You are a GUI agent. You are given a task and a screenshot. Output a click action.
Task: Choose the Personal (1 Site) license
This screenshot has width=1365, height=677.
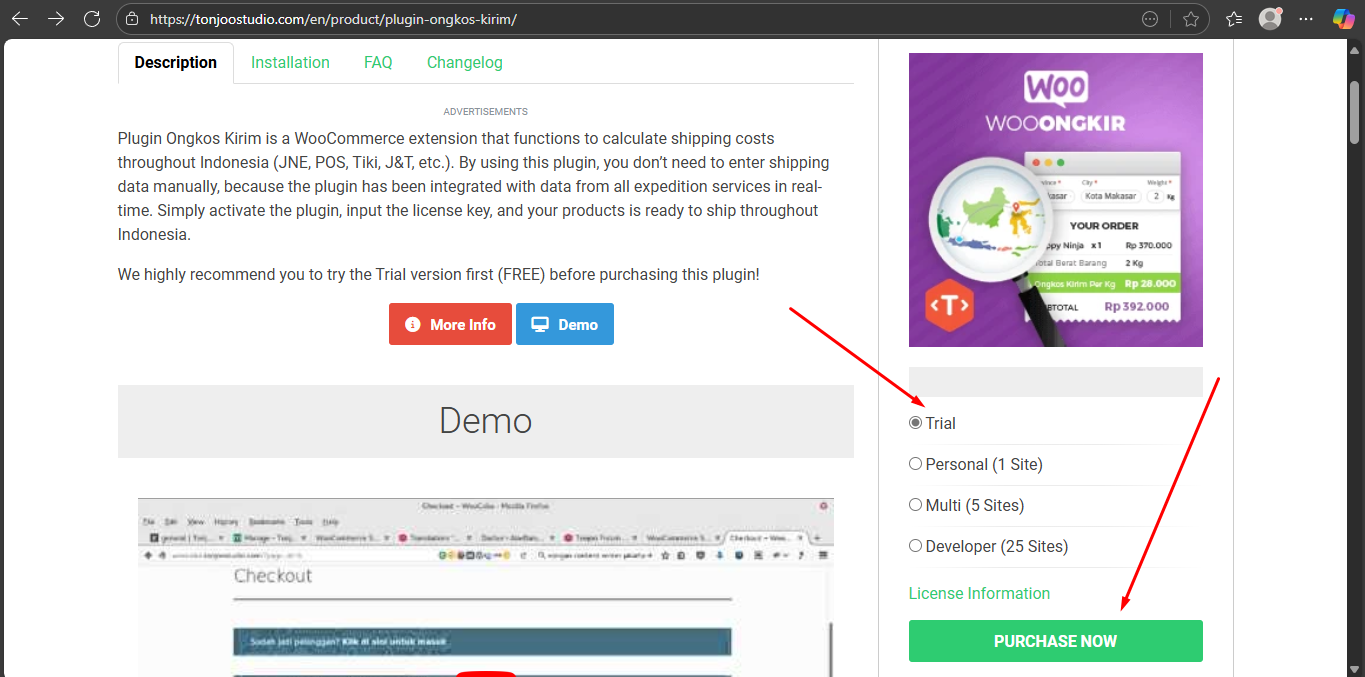coord(915,464)
